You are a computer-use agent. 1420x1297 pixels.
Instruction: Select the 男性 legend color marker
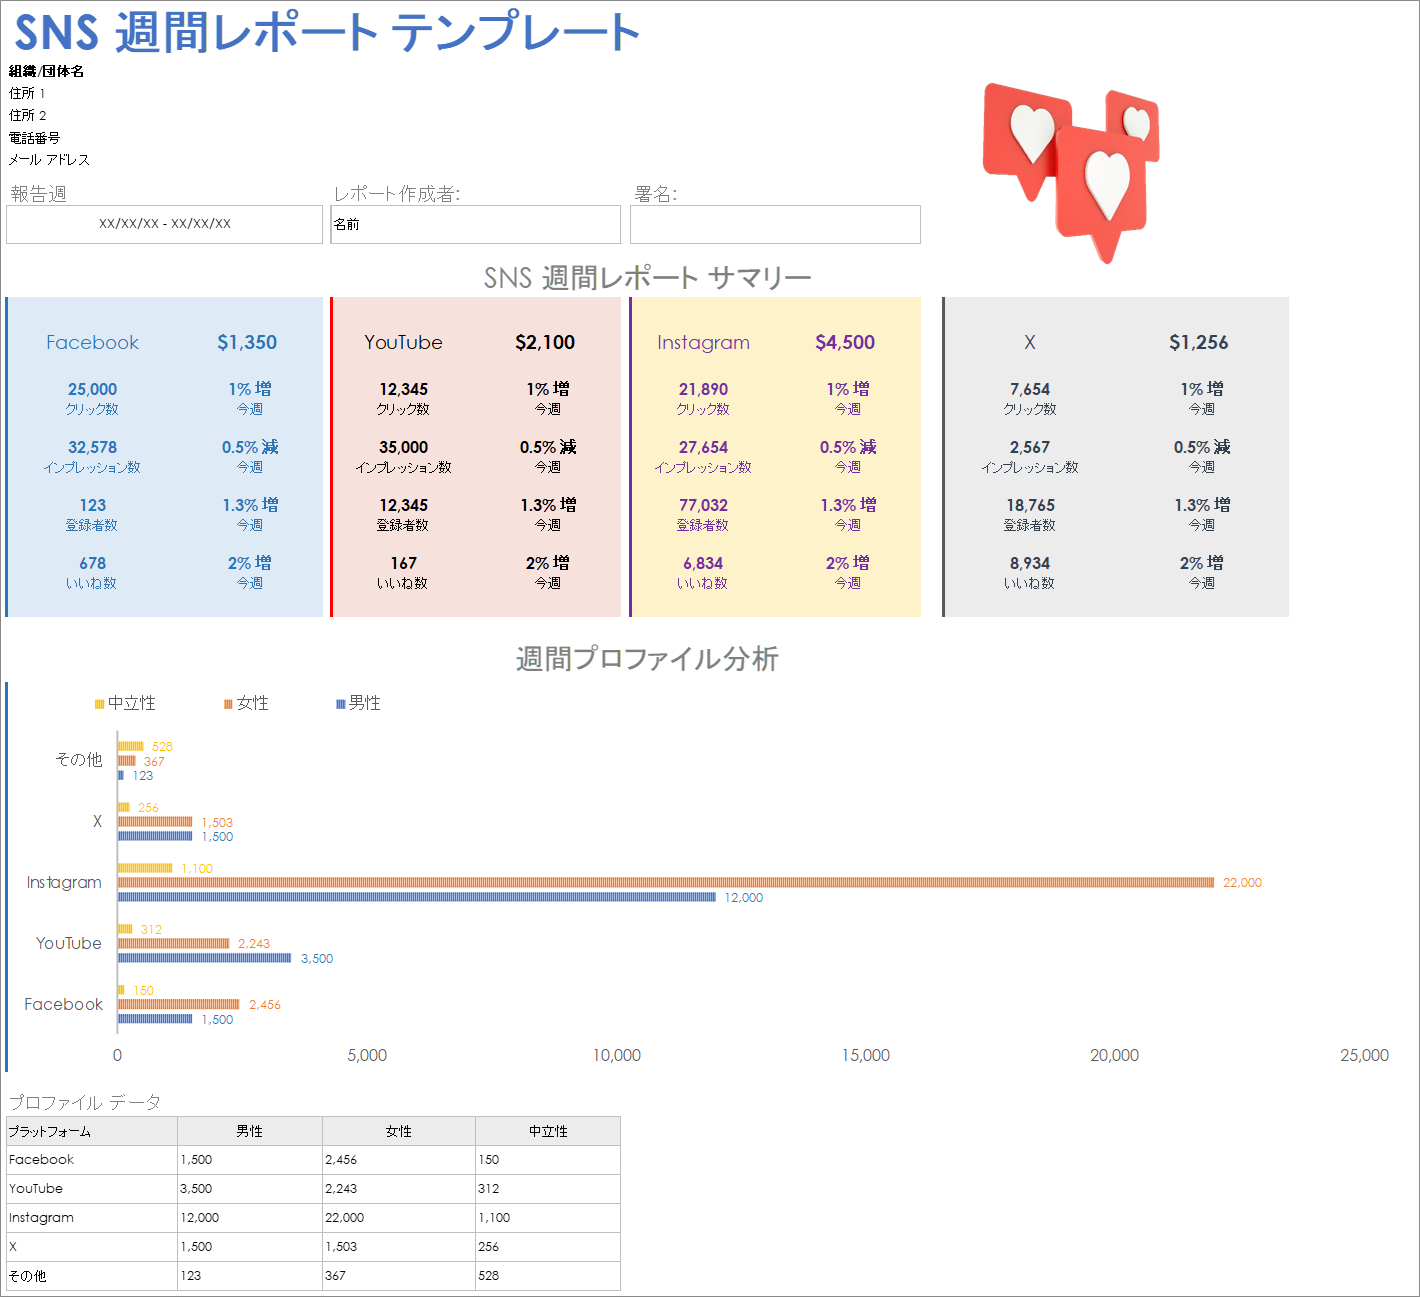tap(340, 704)
